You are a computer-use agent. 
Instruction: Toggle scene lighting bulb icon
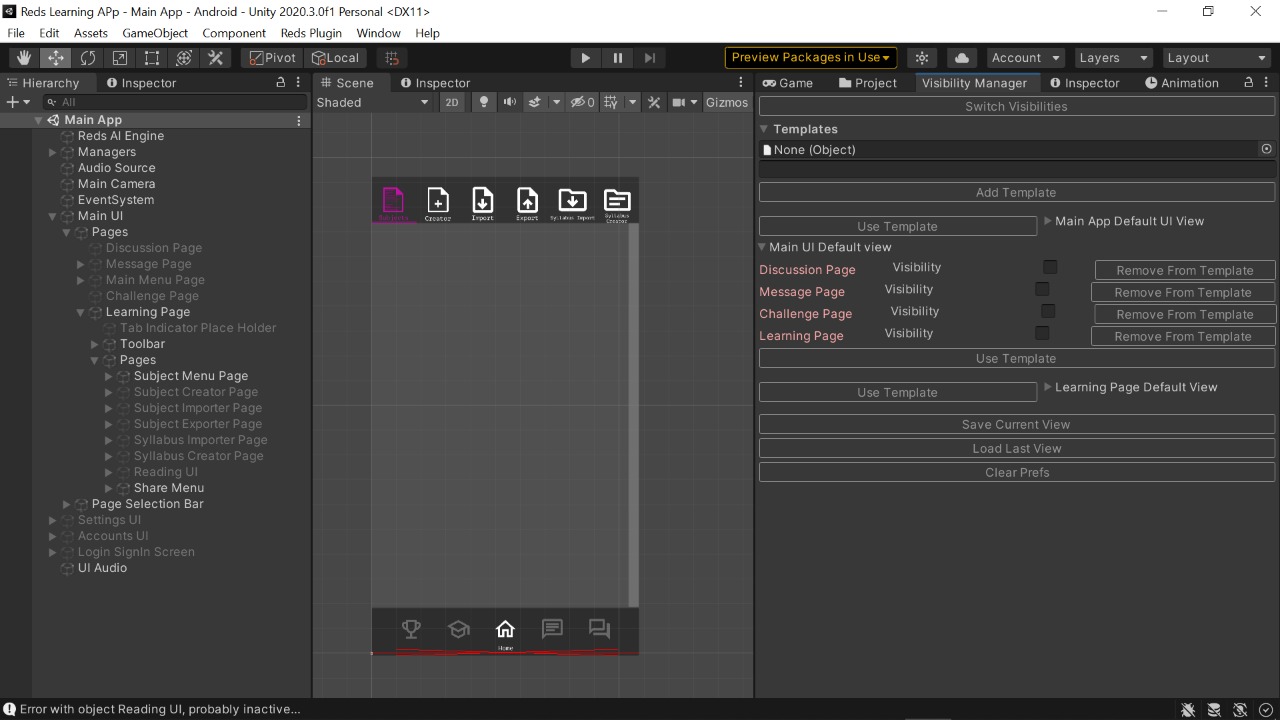tap(484, 102)
